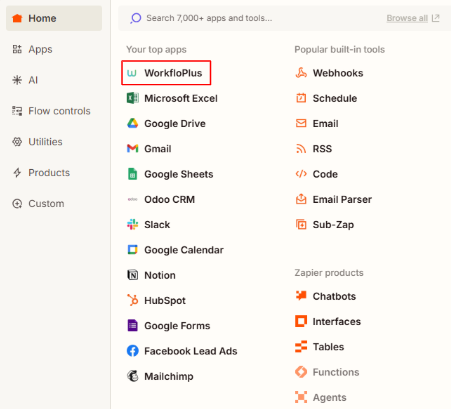Click the Odoo CRM icon
The height and width of the screenshot is (409, 451).
coord(133,199)
